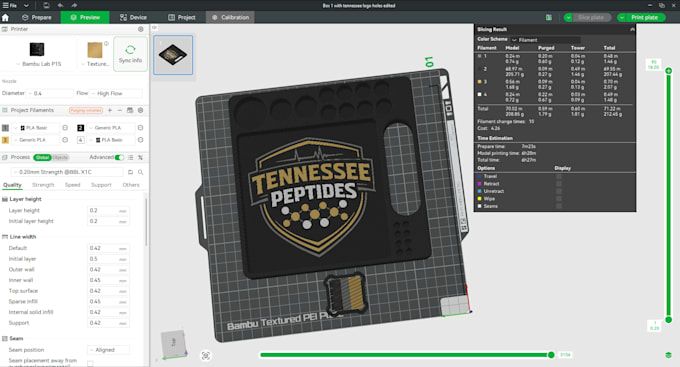Viewport: 680px width, 367px height.
Task: Open Project Filaments settings gear
Action: click(x=141, y=110)
